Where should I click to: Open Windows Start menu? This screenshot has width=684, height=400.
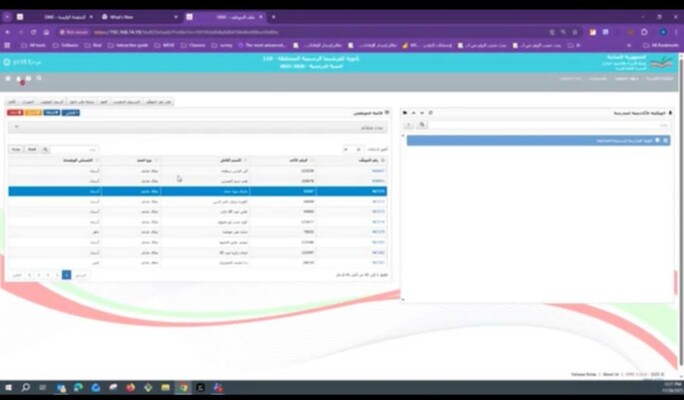click(8, 387)
